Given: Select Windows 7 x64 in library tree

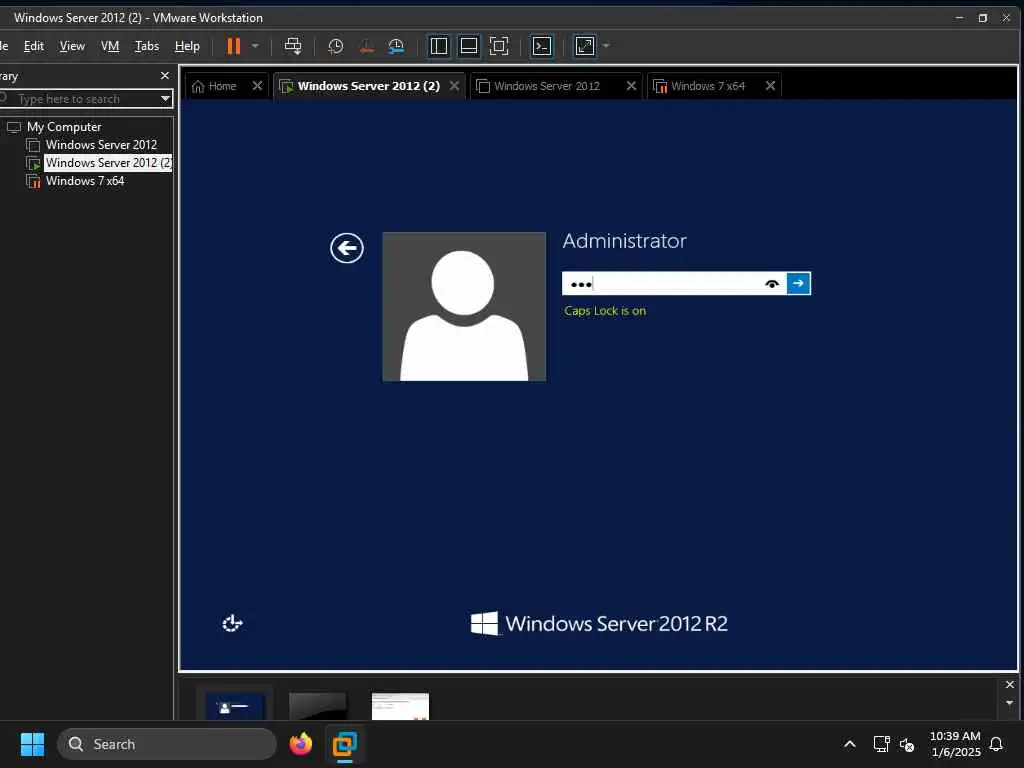Looking at the screenshot, I should 85,181.
